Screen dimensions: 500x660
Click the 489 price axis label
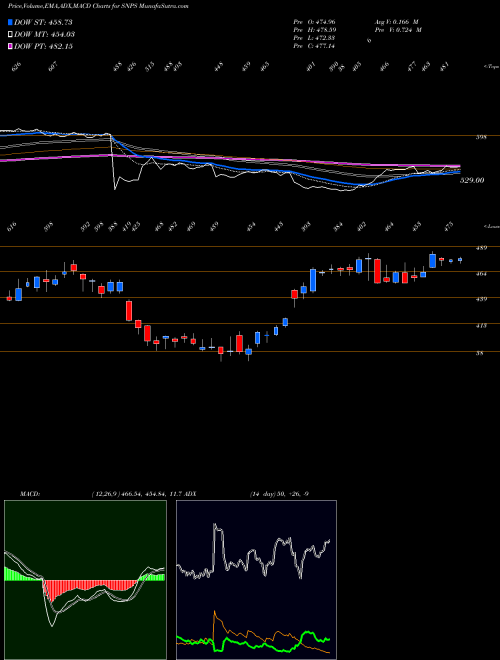pos(481,248)
